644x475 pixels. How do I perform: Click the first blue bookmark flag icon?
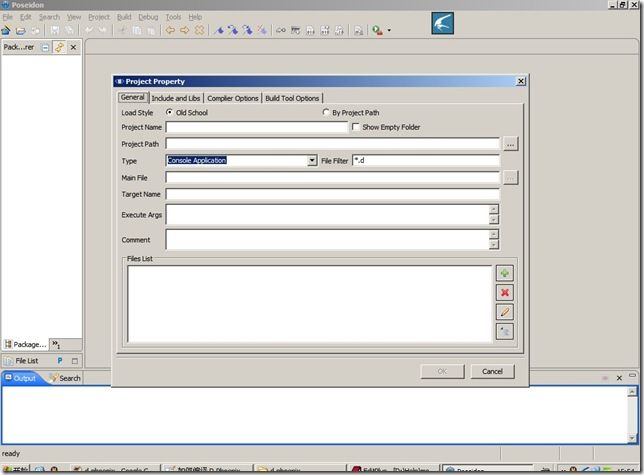point(219,30)
